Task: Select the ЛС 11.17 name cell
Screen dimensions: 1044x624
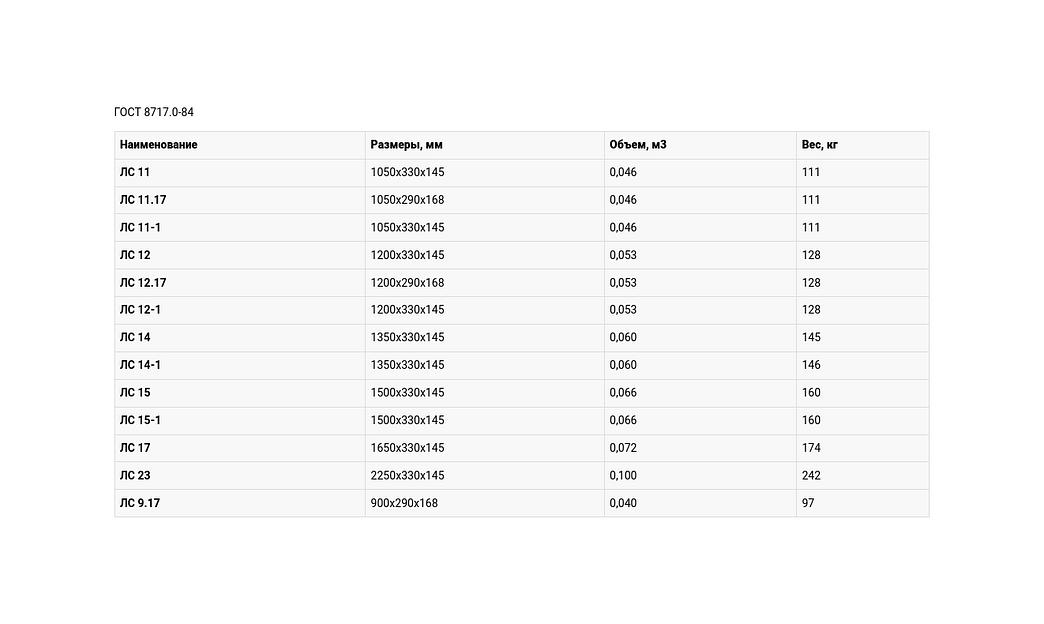Action: (143, 200)
